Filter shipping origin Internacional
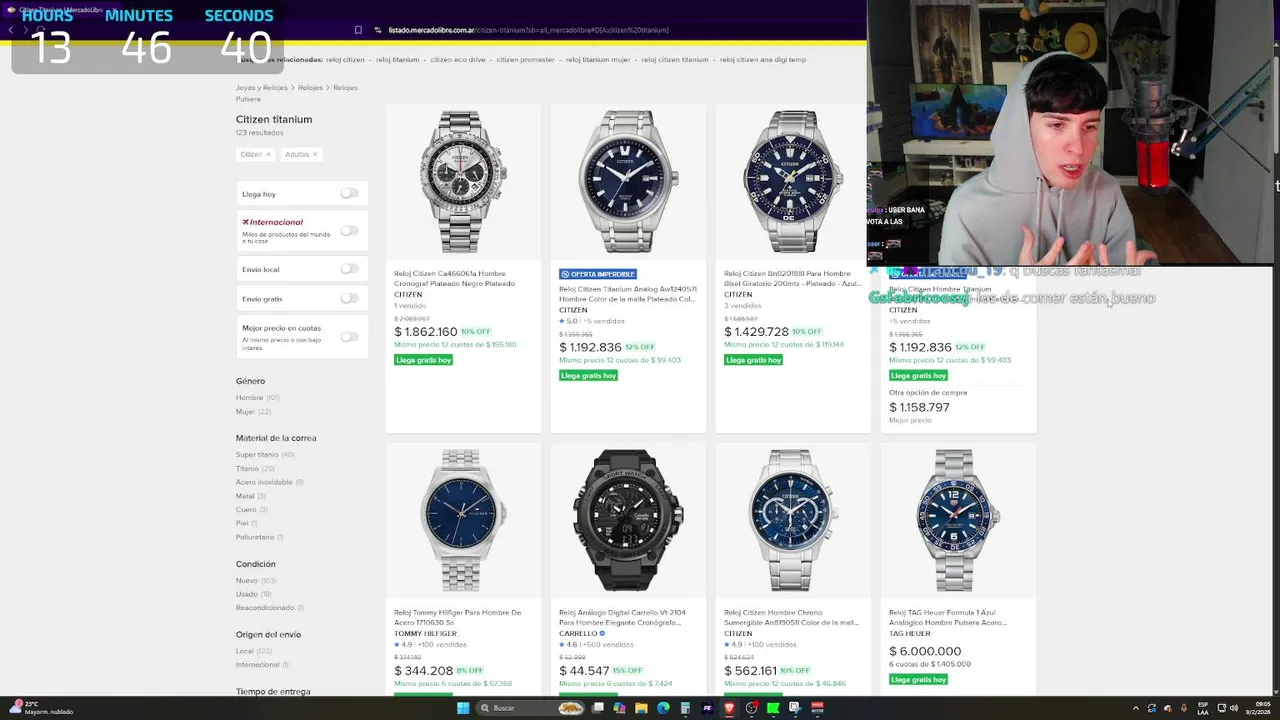The width and height of the screenshot is (1280, 720). pyautogui.click(x=262, y=664)
